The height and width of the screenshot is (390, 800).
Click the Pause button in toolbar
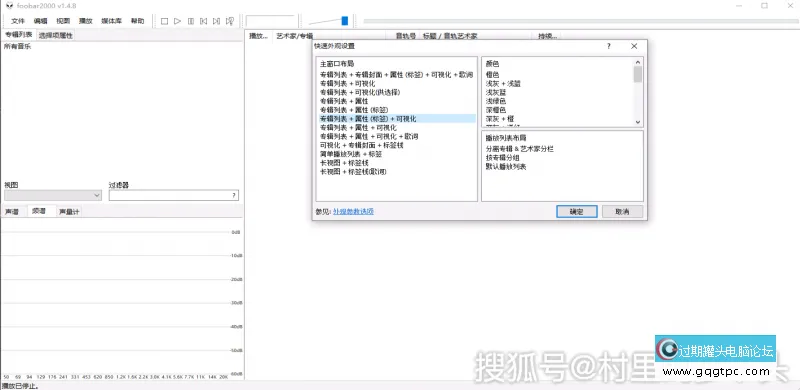tap(191, 21)
